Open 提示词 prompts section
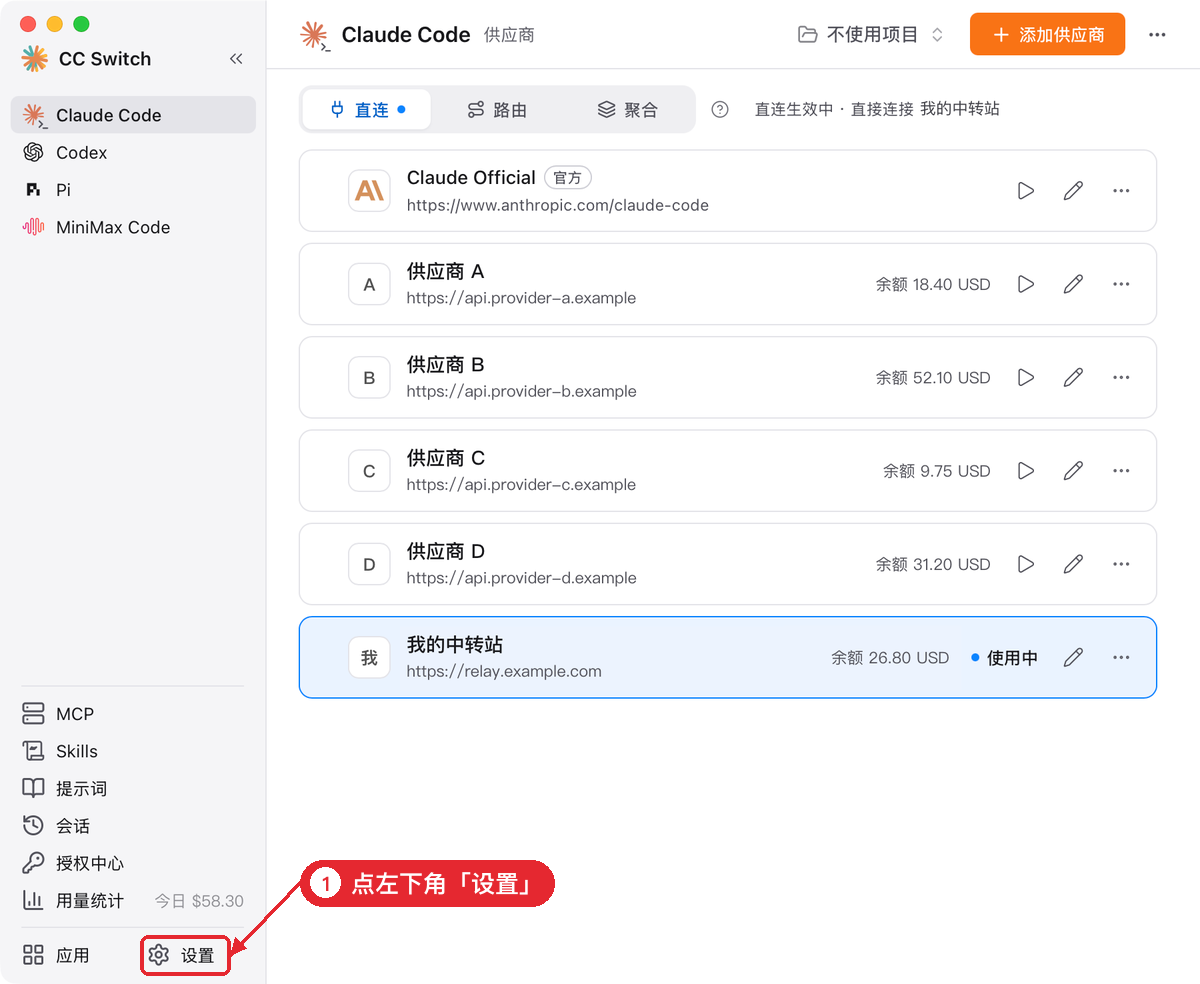Image resolution: width=1200 pixels, height=984 pixels. (133, 788)
